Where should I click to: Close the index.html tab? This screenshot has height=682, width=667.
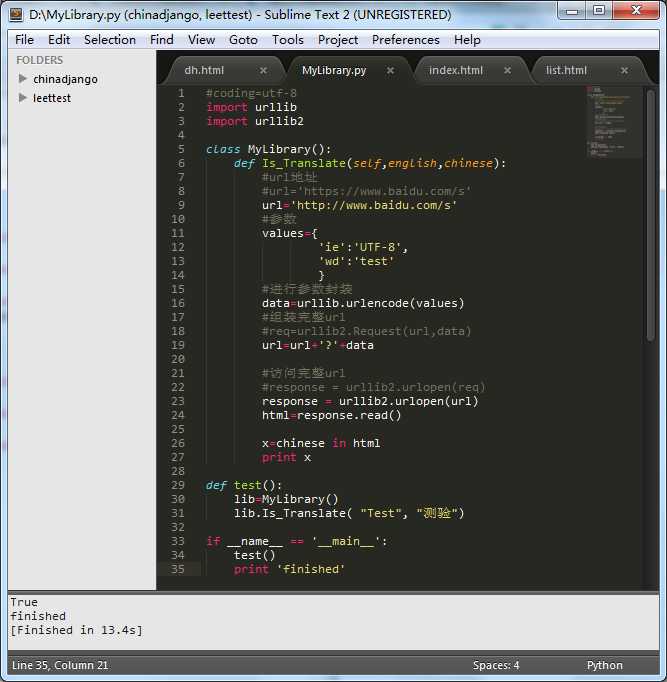coord(507,70)
